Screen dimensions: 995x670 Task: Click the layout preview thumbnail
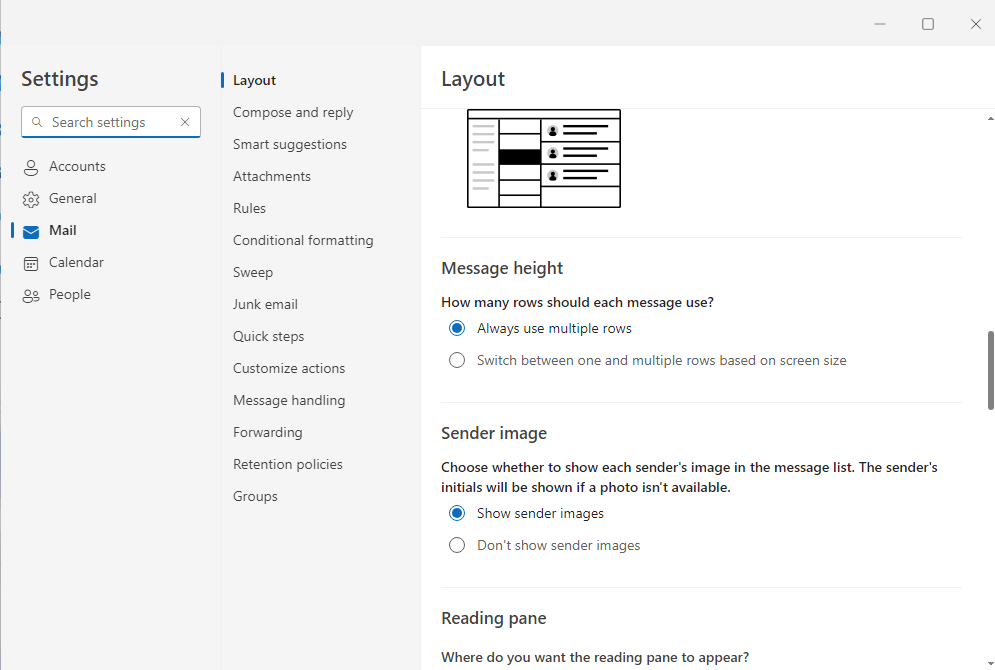(544, 159)
